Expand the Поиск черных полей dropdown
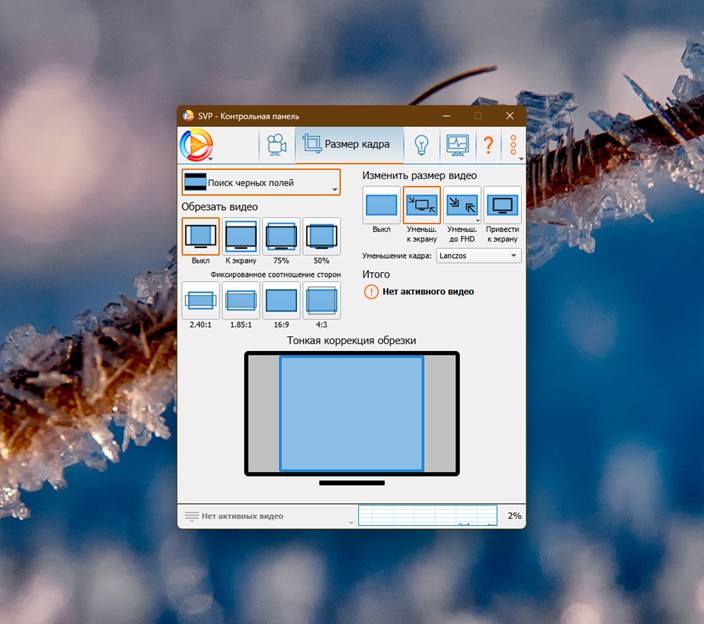This screenshot has height=624, width=704. (x=260, y=182)
